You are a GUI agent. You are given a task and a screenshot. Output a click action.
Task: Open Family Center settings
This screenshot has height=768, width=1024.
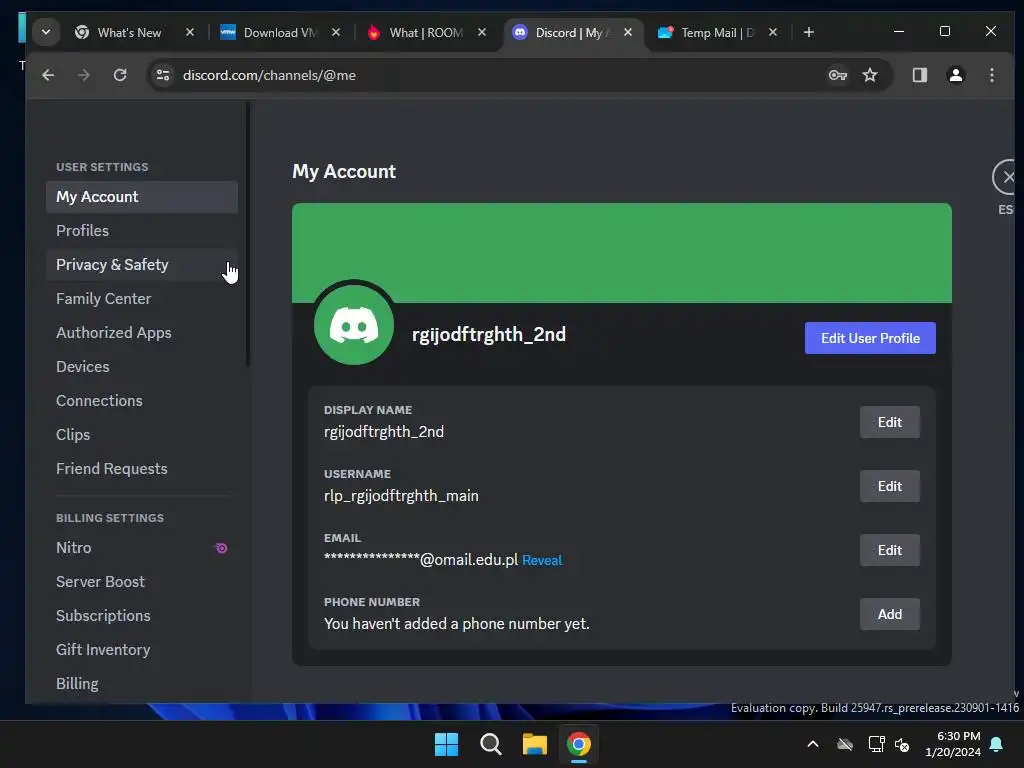pos(142,298)
